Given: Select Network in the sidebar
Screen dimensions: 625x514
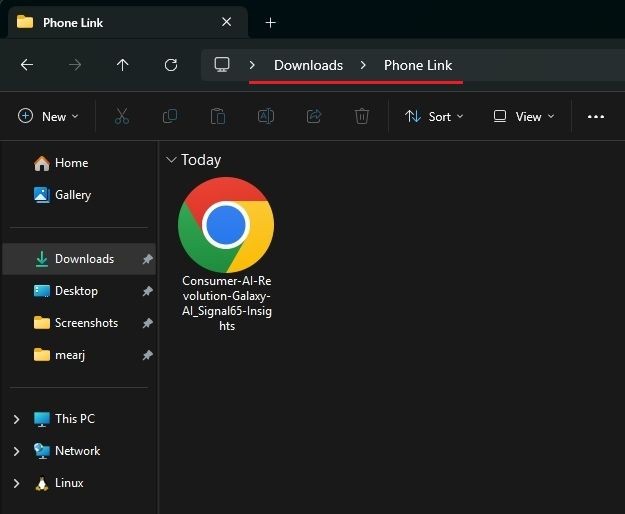Looking at the screenshot, I should pyautogui.click(x=77, y=451).
